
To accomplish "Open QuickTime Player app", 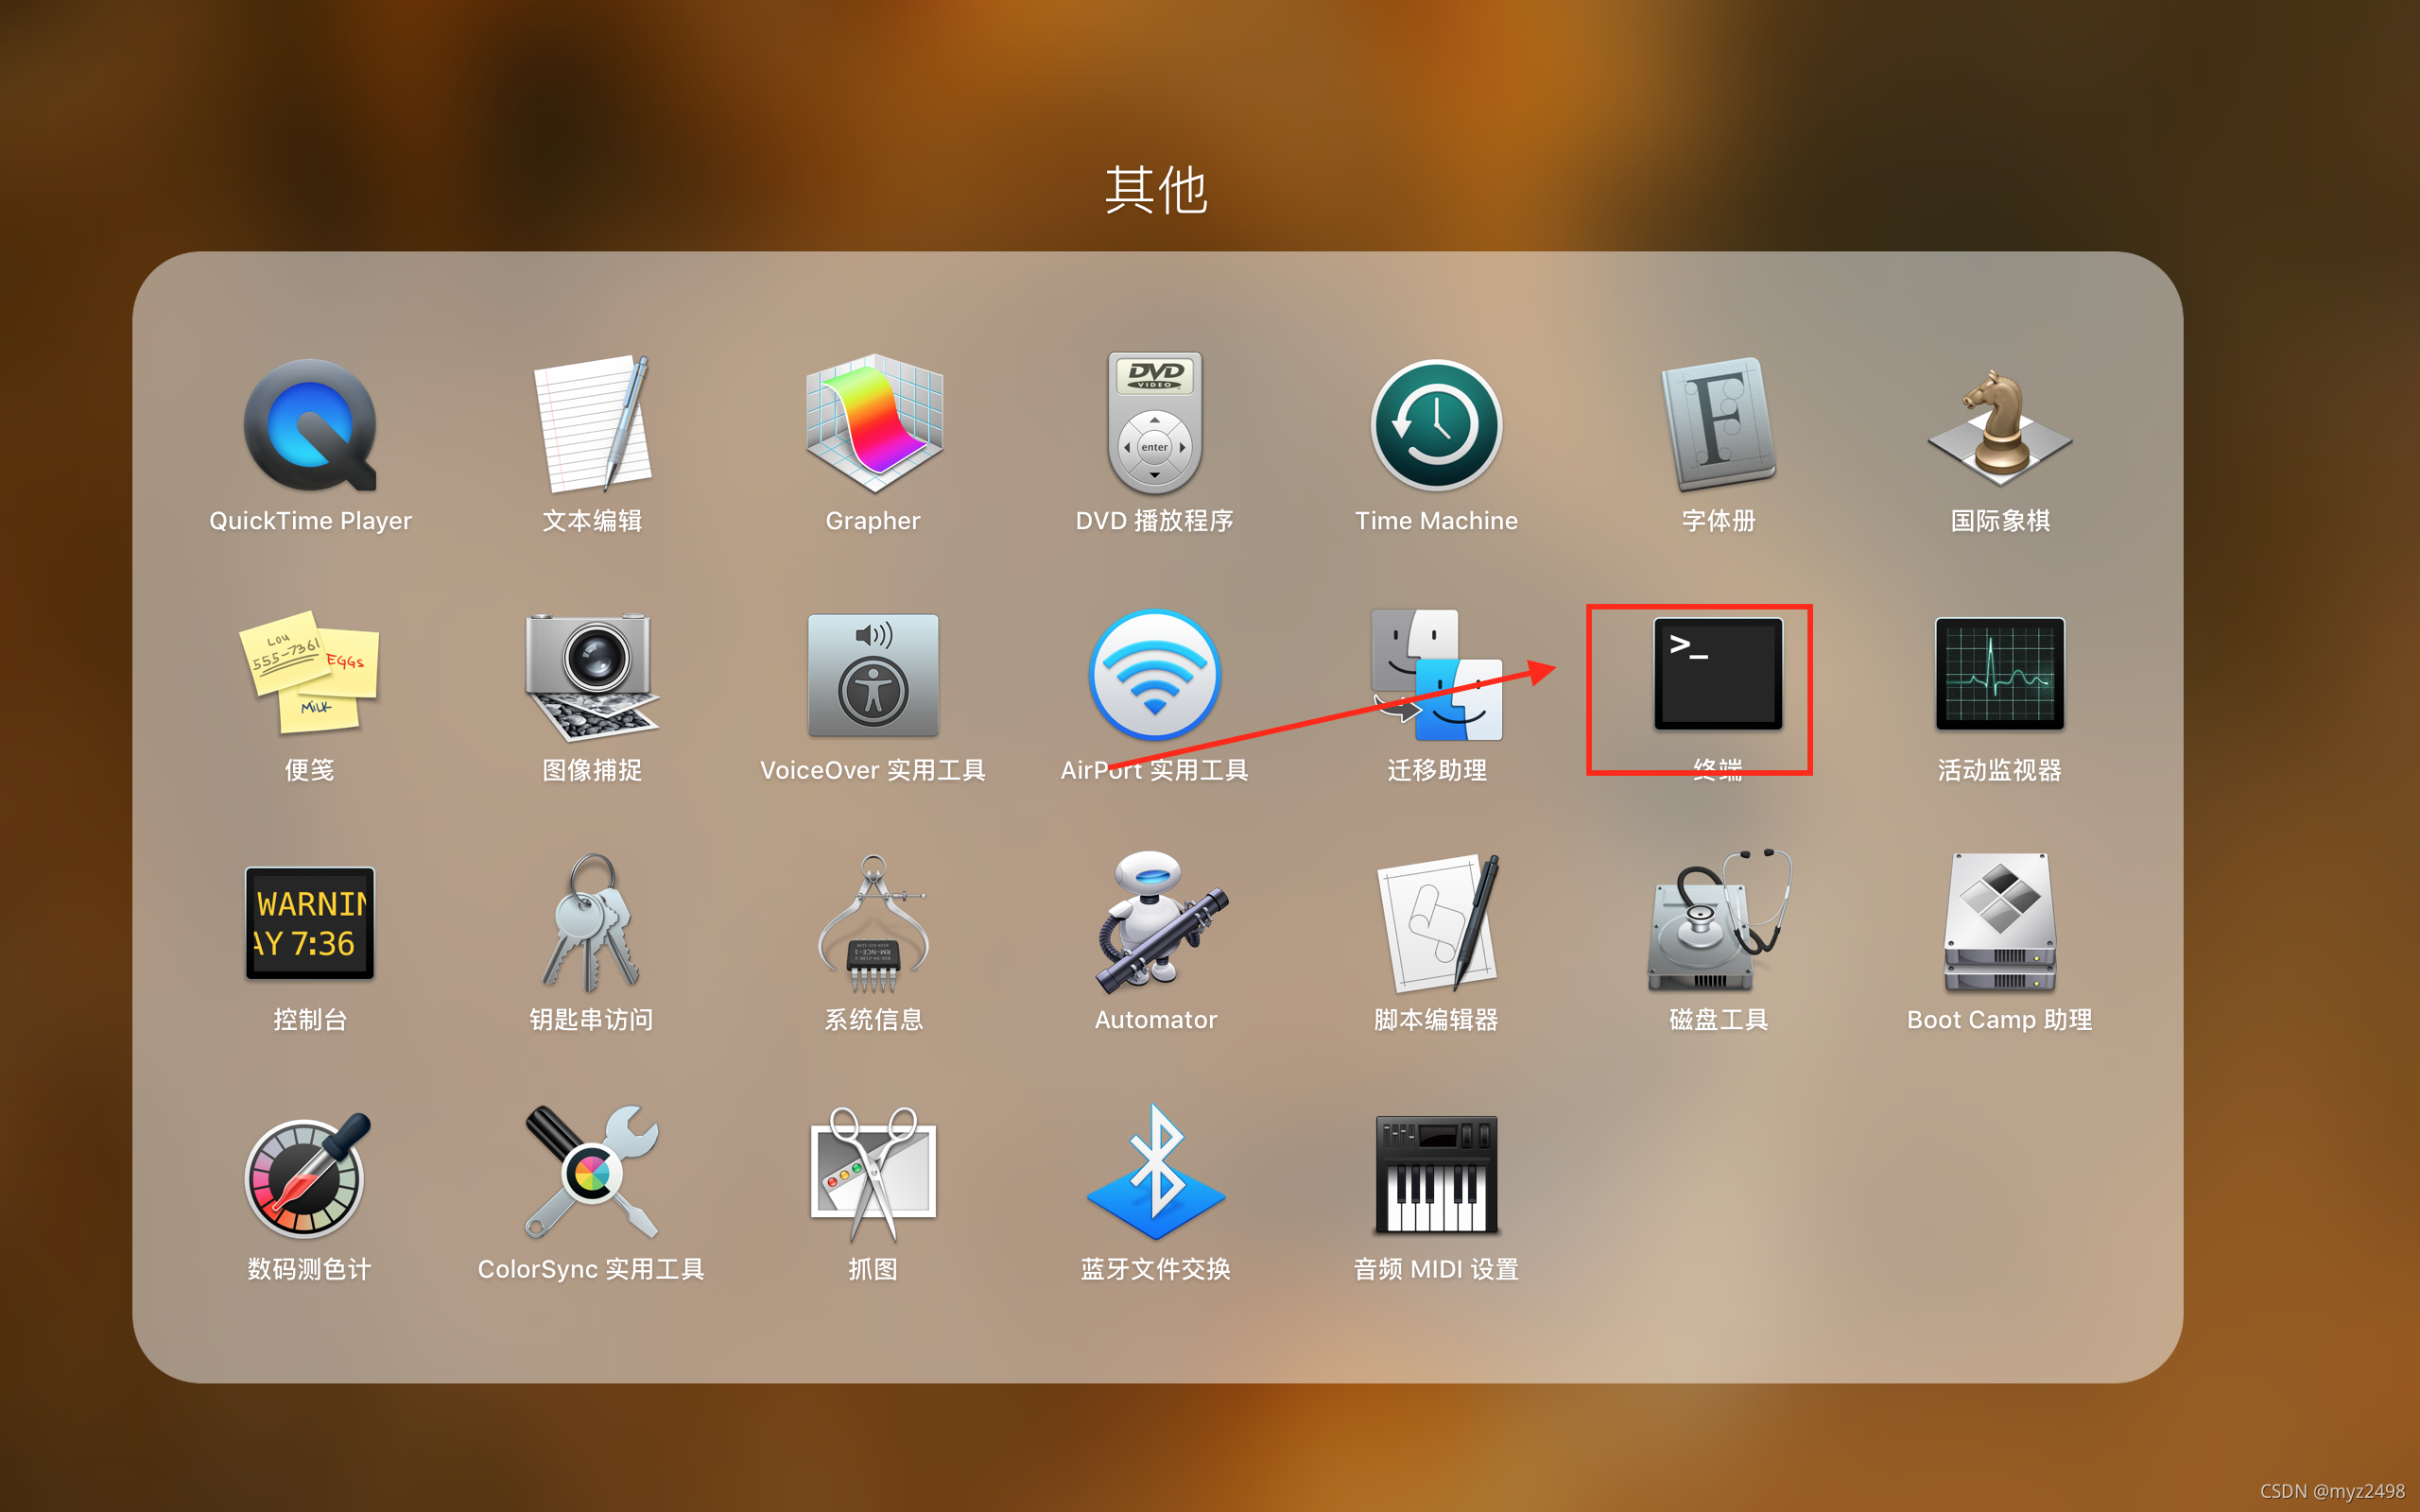I will pos(310,425).
